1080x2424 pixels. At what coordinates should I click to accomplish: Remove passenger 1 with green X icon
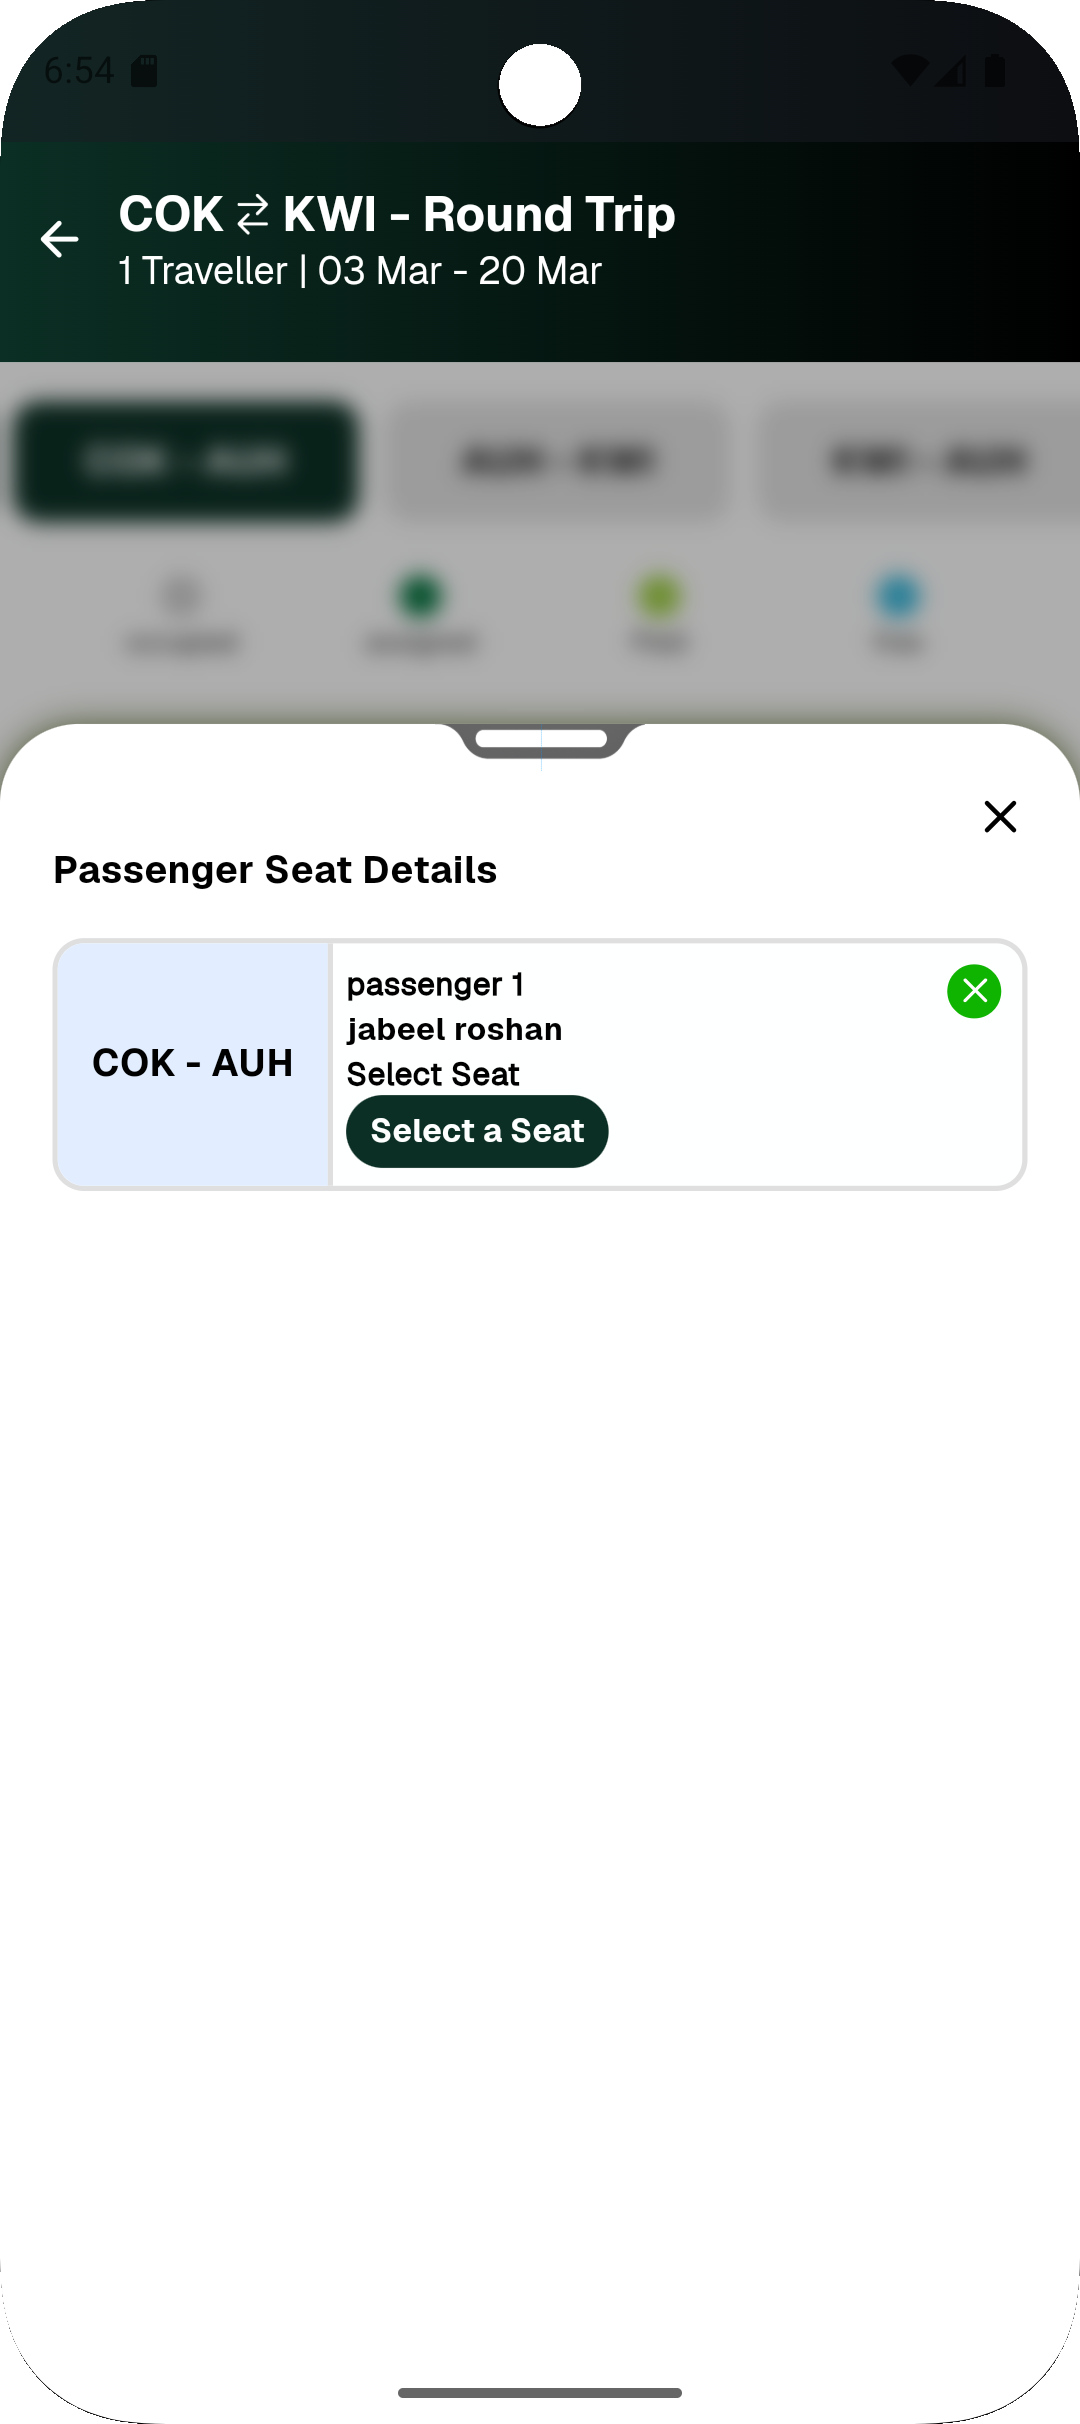974,991
